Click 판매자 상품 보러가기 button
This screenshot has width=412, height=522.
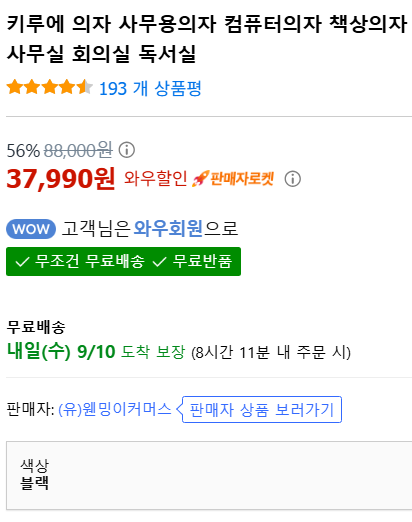click(x=261, y=410)
